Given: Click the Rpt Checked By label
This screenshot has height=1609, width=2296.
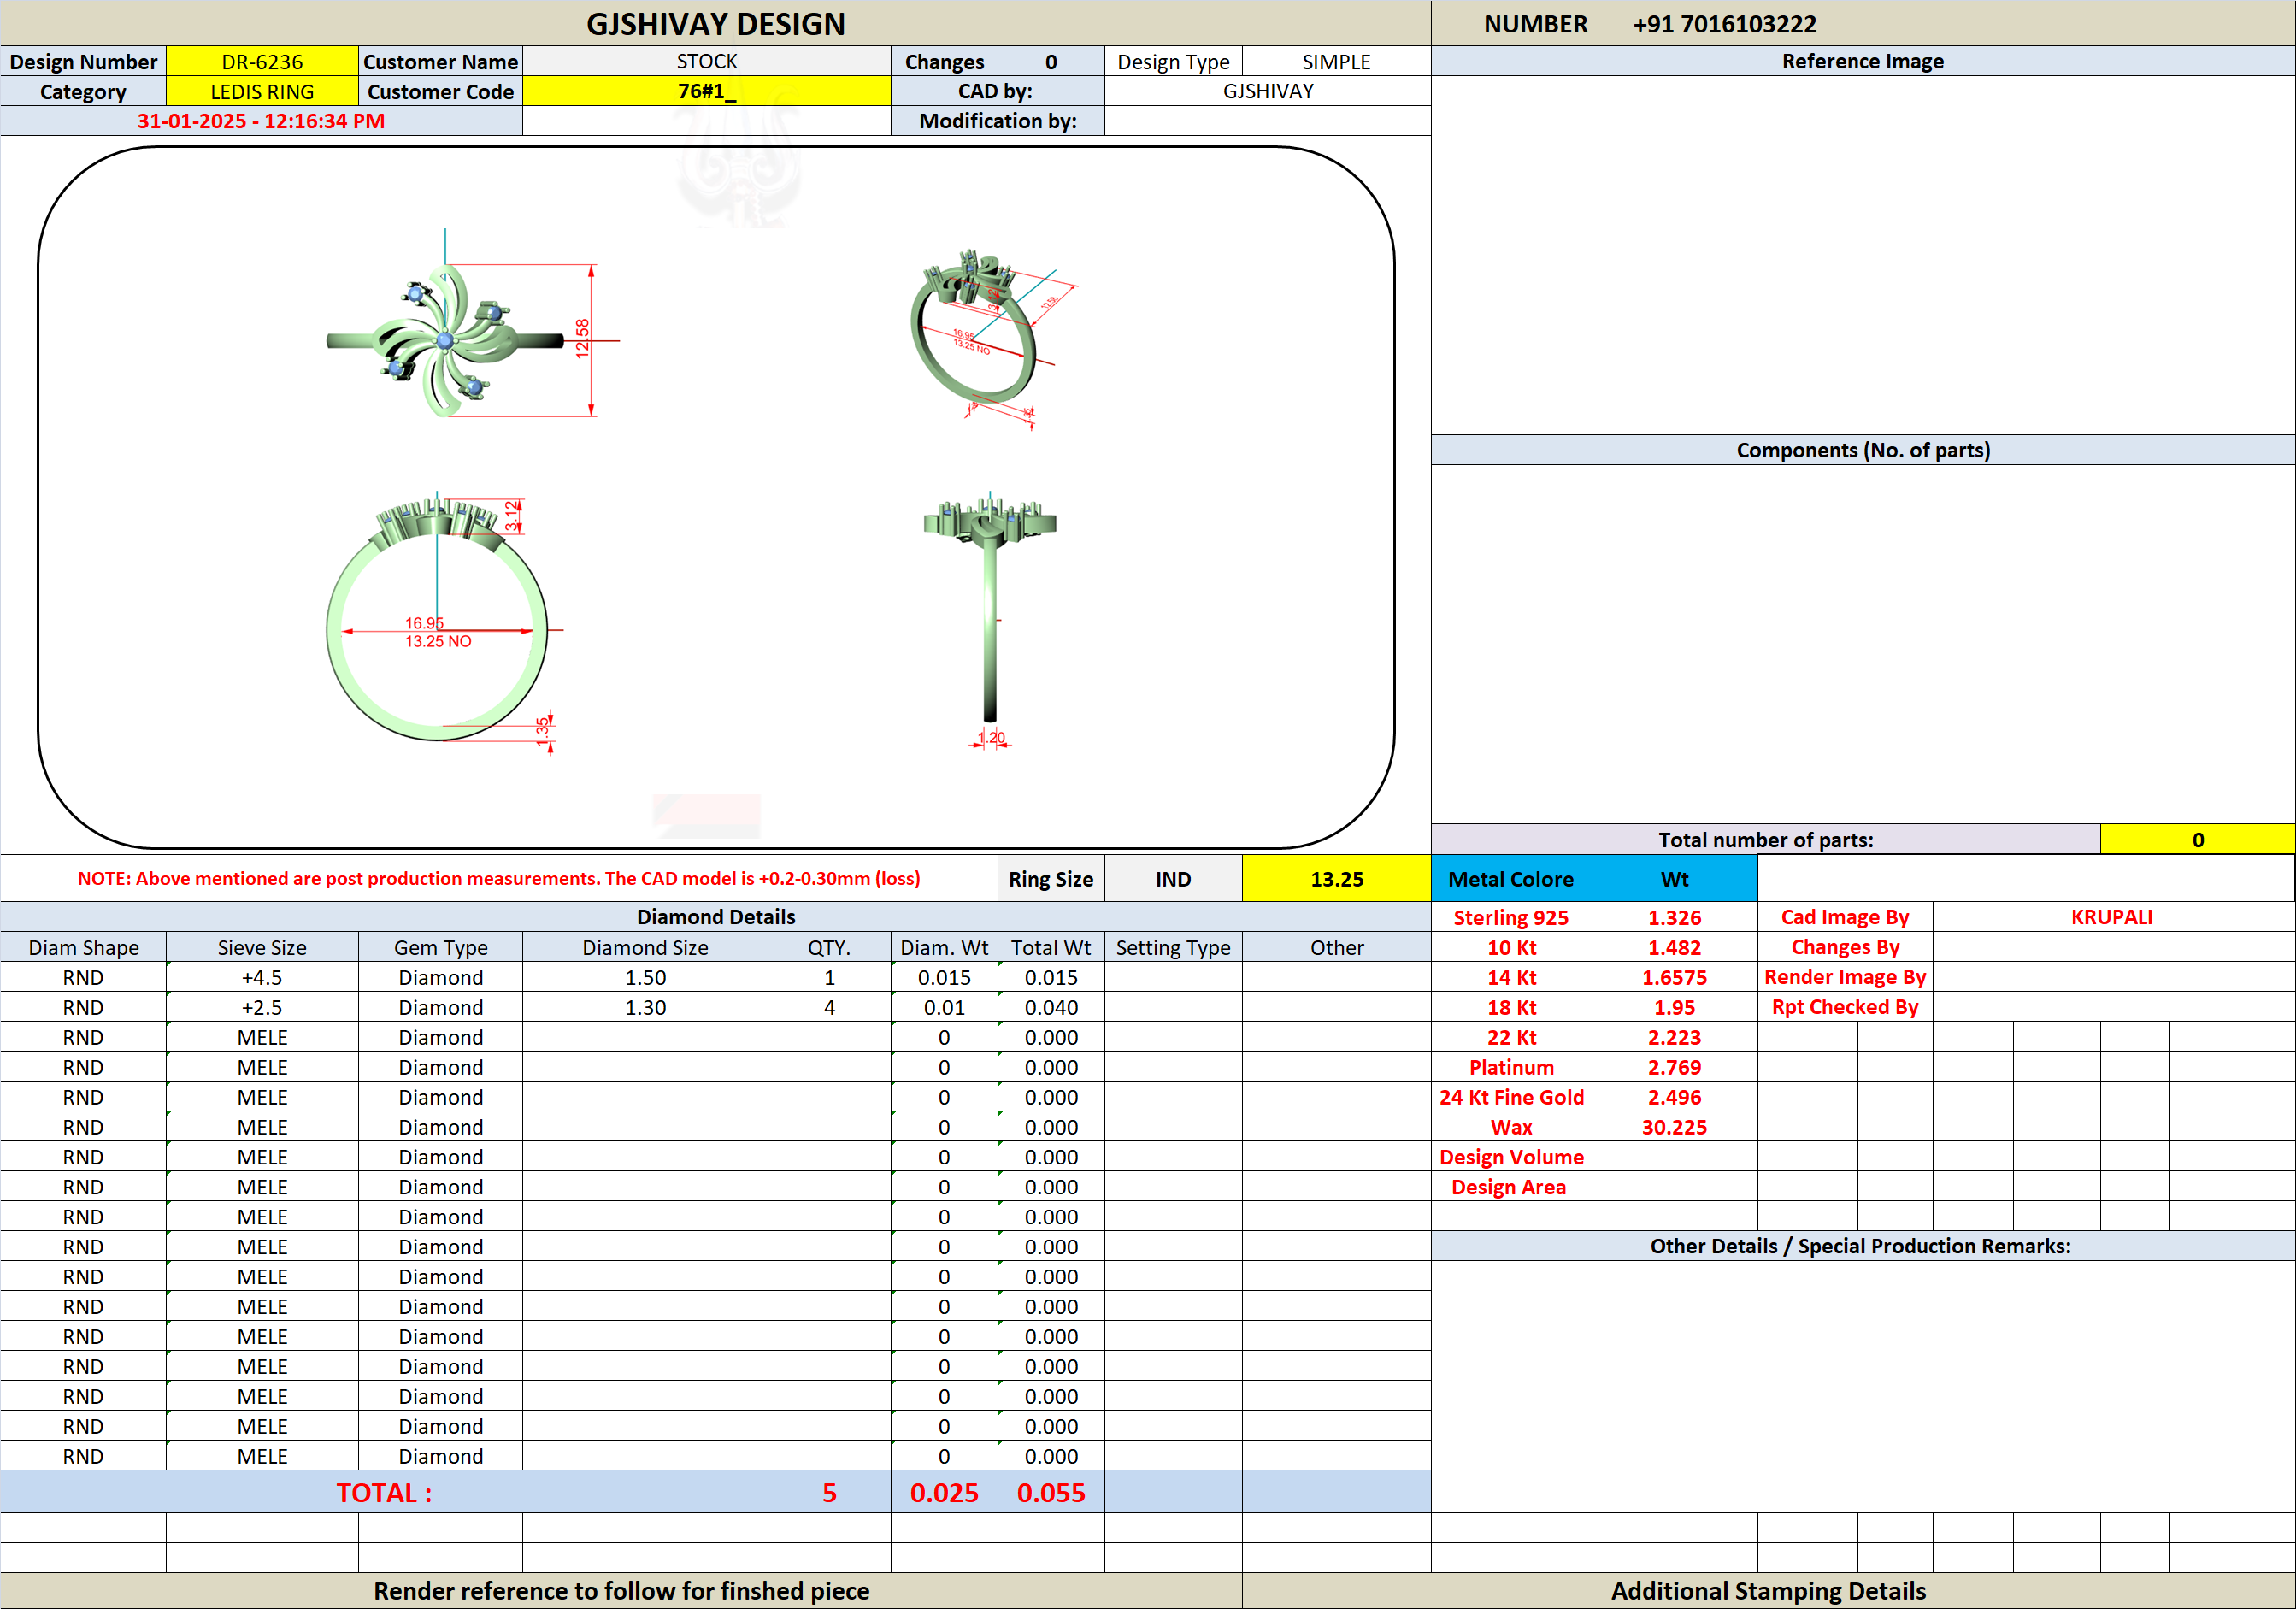Looking at the screenshot, I should tap(1845, 1007).
